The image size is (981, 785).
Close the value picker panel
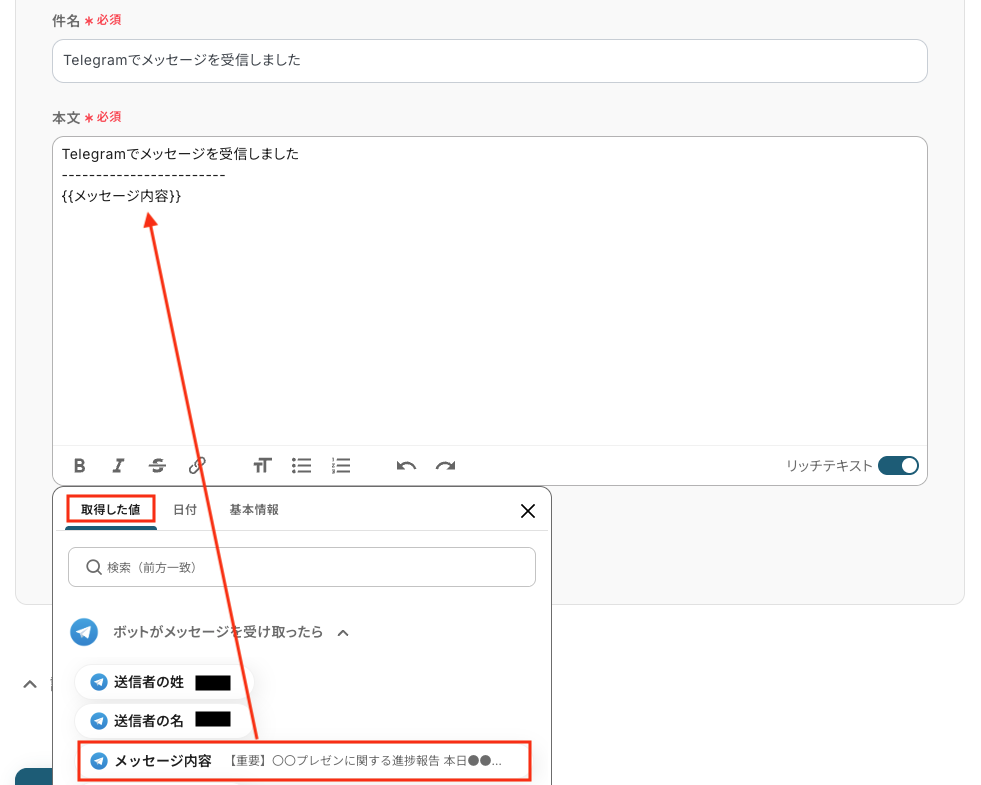click(527, 511)
